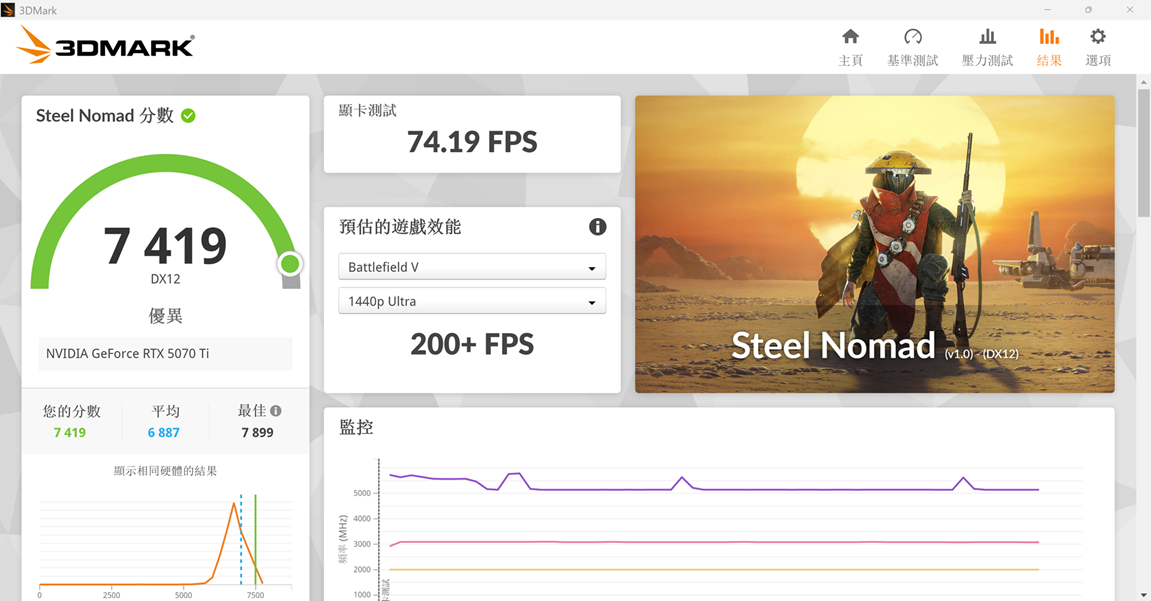Viewport: 1151px width, 601px height.
Task: Minimize the 3DMark window
Action: [x=1047, y=10]
